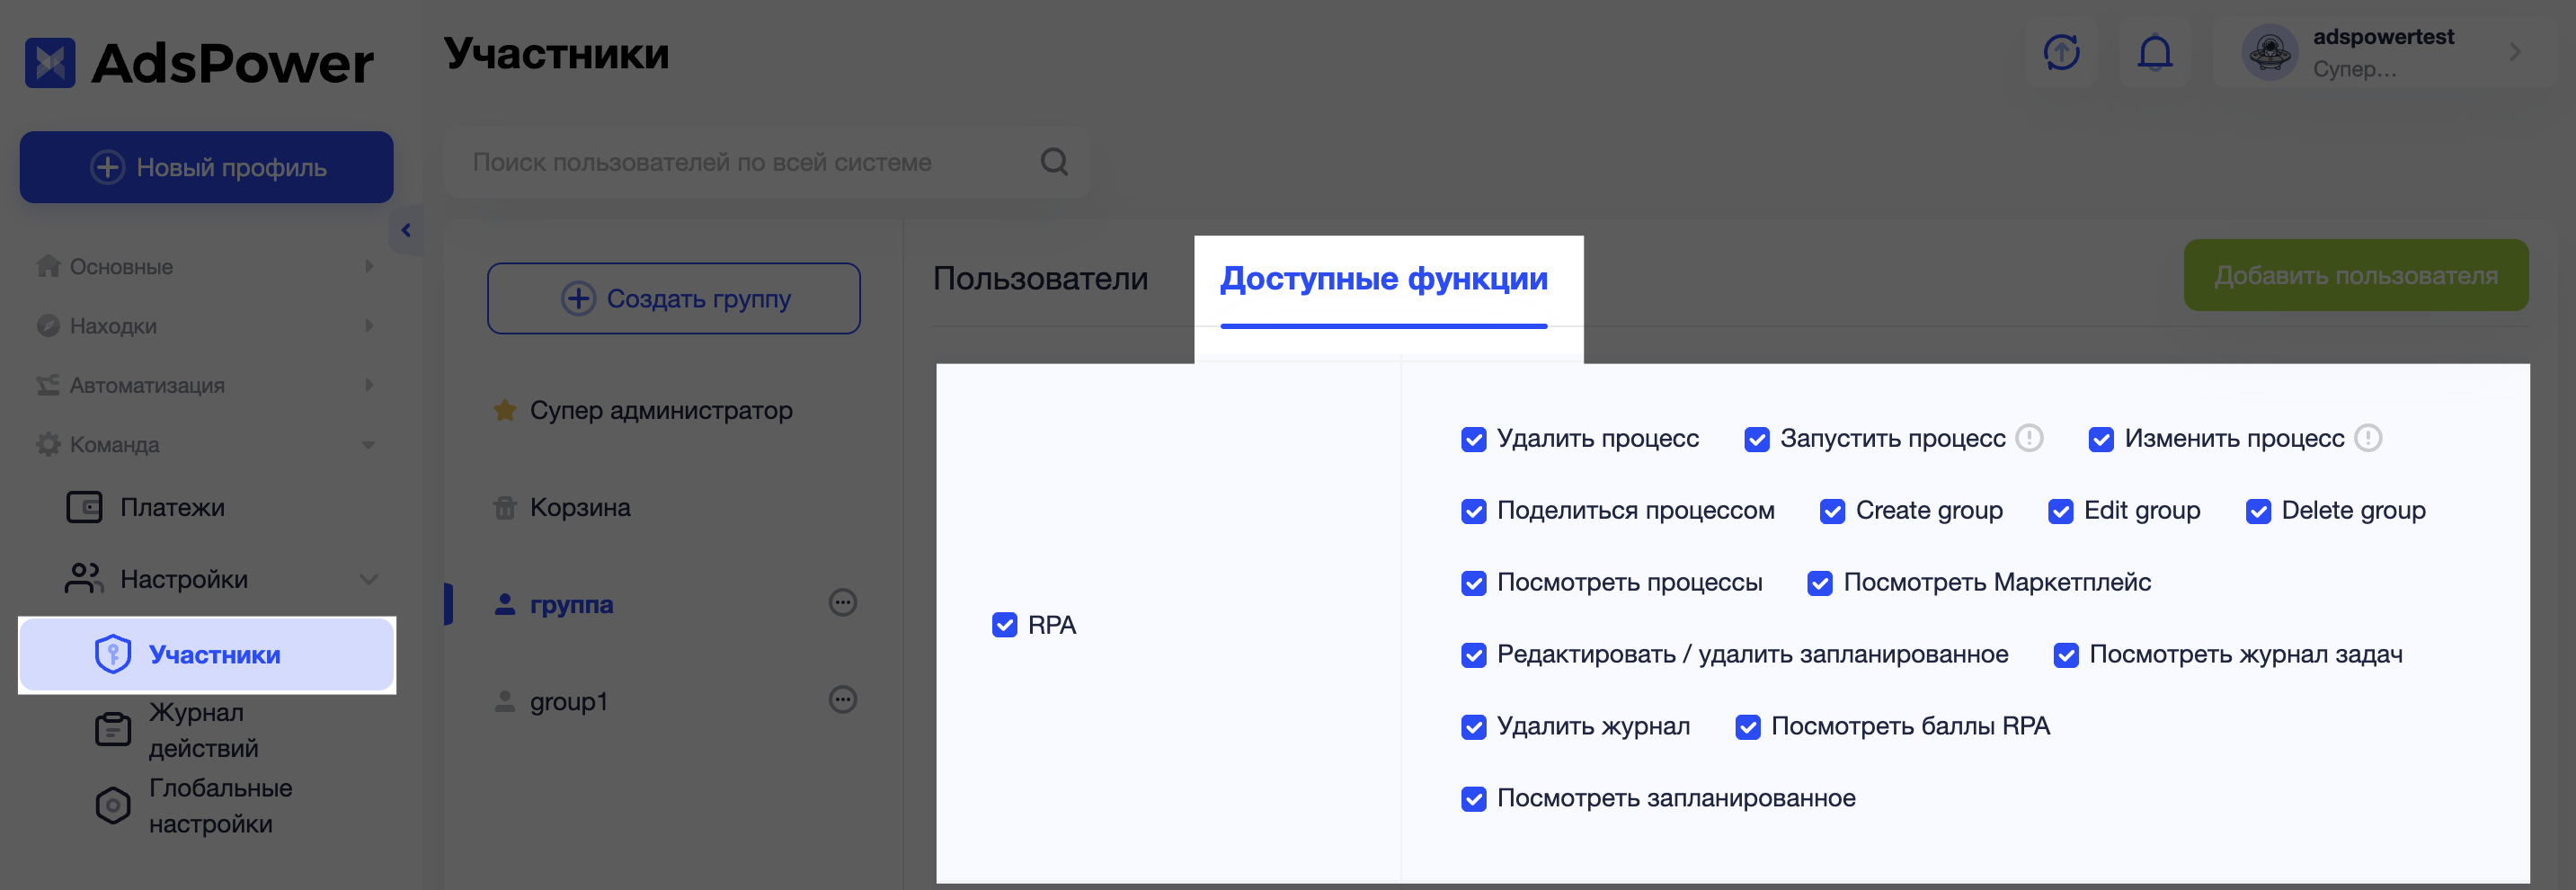Switch to the Пользователи tab
Screen dimensions: 2576x890
point(1040,279)
